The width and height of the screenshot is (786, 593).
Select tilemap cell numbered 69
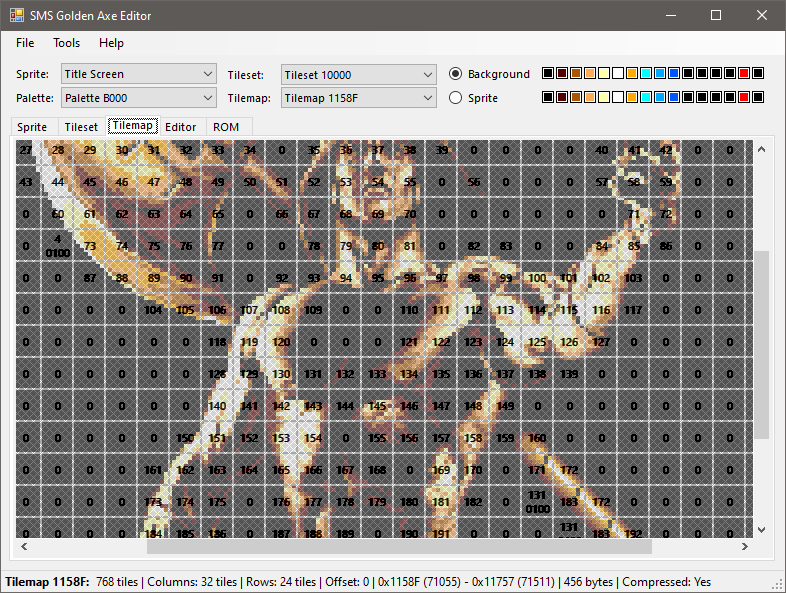[377, 214]
